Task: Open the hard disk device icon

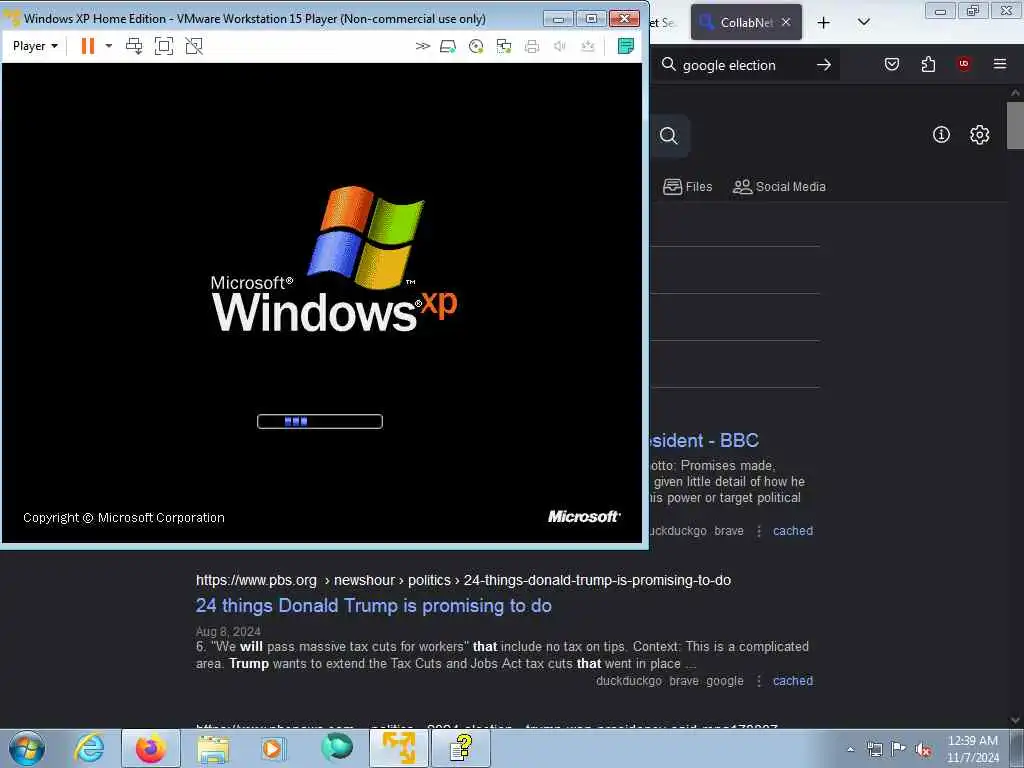Action: pyautogui.click(x=448, y=46)
